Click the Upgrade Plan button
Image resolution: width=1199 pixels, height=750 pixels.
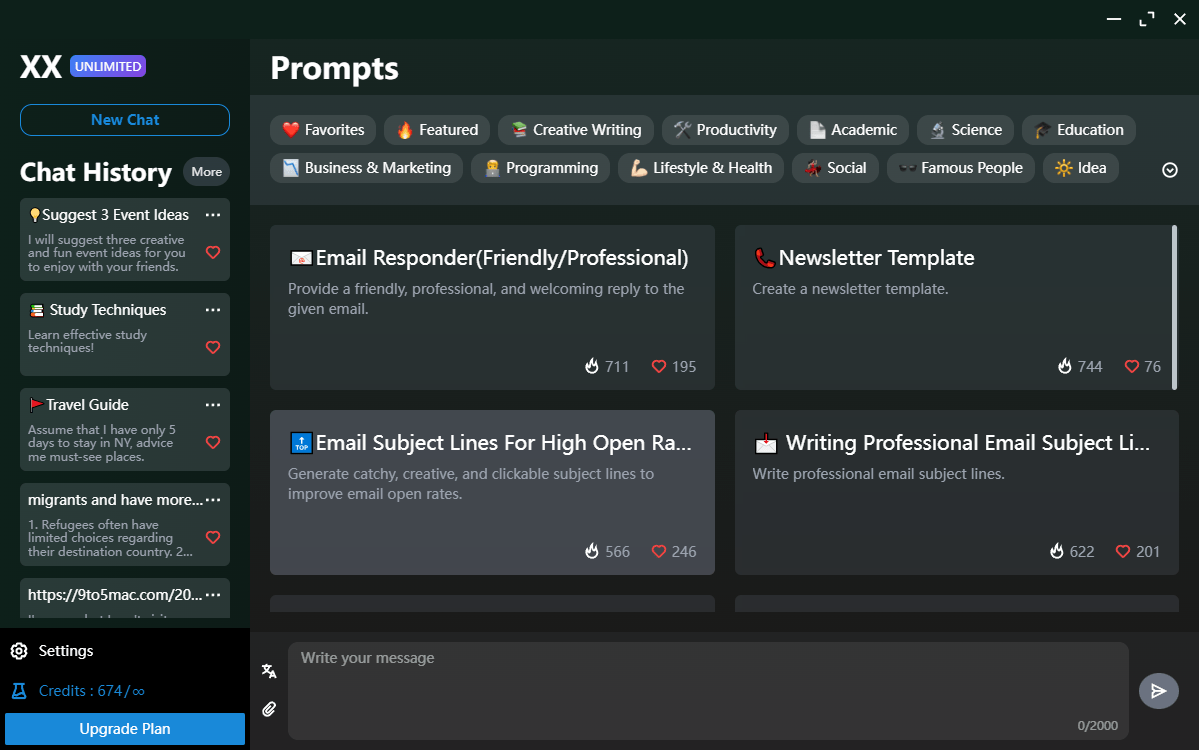pos(125,729)
